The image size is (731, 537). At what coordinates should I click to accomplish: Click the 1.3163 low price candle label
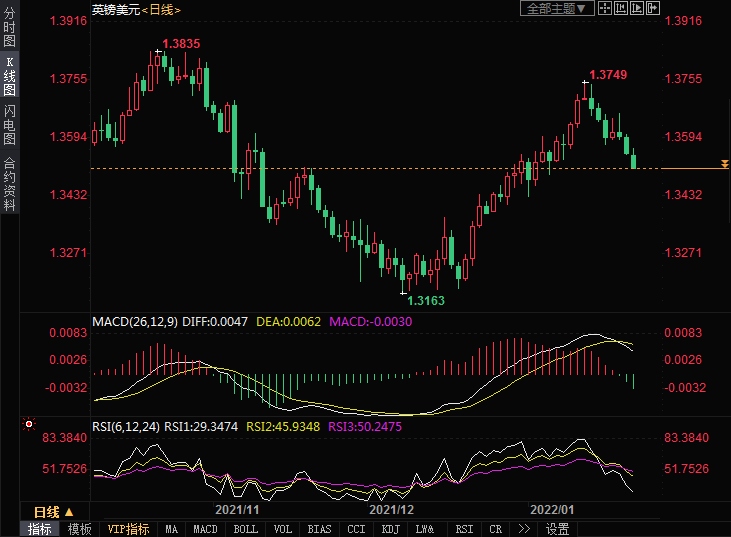pyautogui.click(x=425, y=300)
